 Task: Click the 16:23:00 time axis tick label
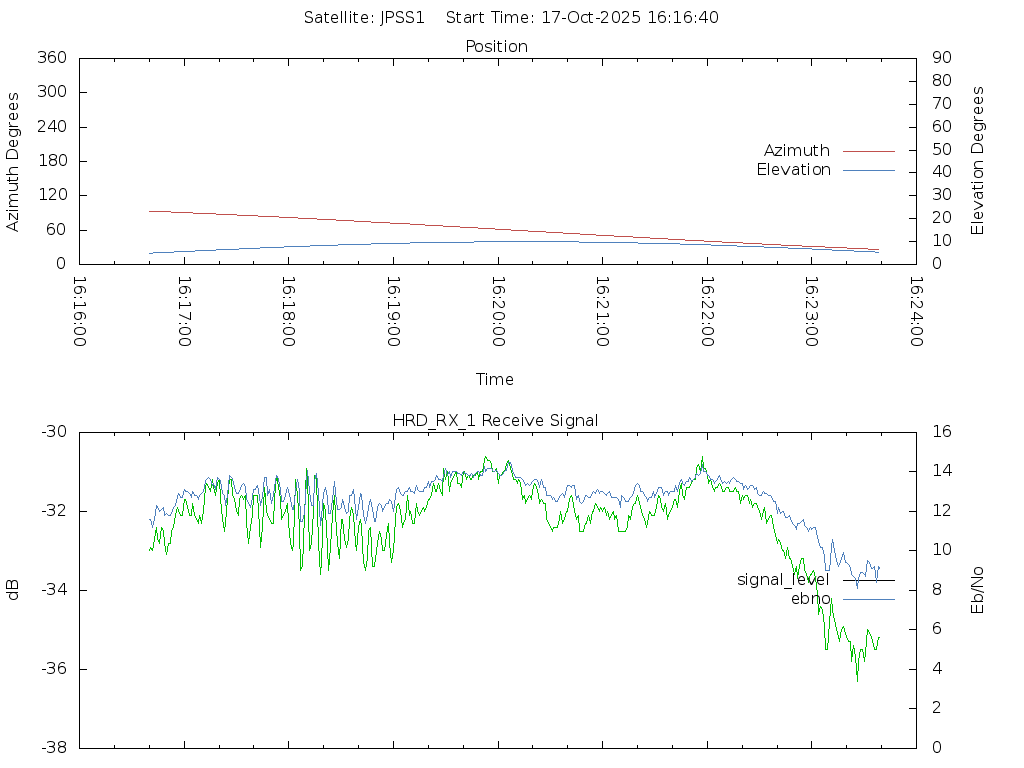click(x=811, y=312)
